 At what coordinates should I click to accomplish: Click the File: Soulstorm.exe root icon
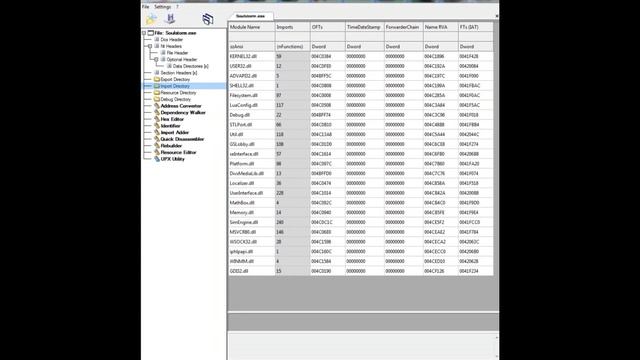coord(151,33)
